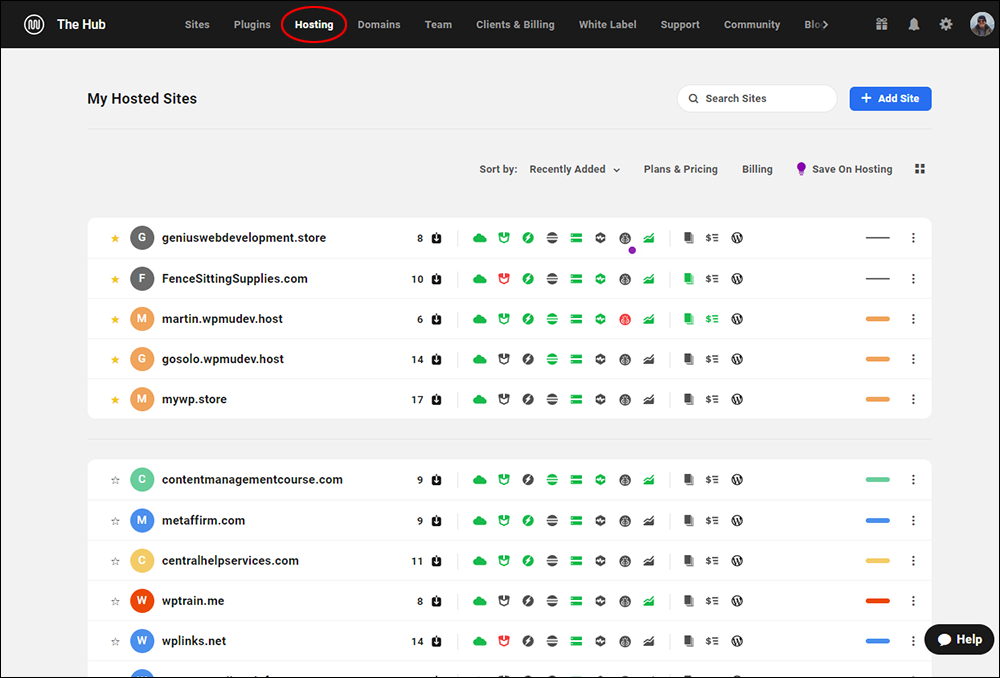1000x678 pixels.
Task: Toggle favorite star for gosolo.wpmudev.host
Action: (x=115, y=359)
